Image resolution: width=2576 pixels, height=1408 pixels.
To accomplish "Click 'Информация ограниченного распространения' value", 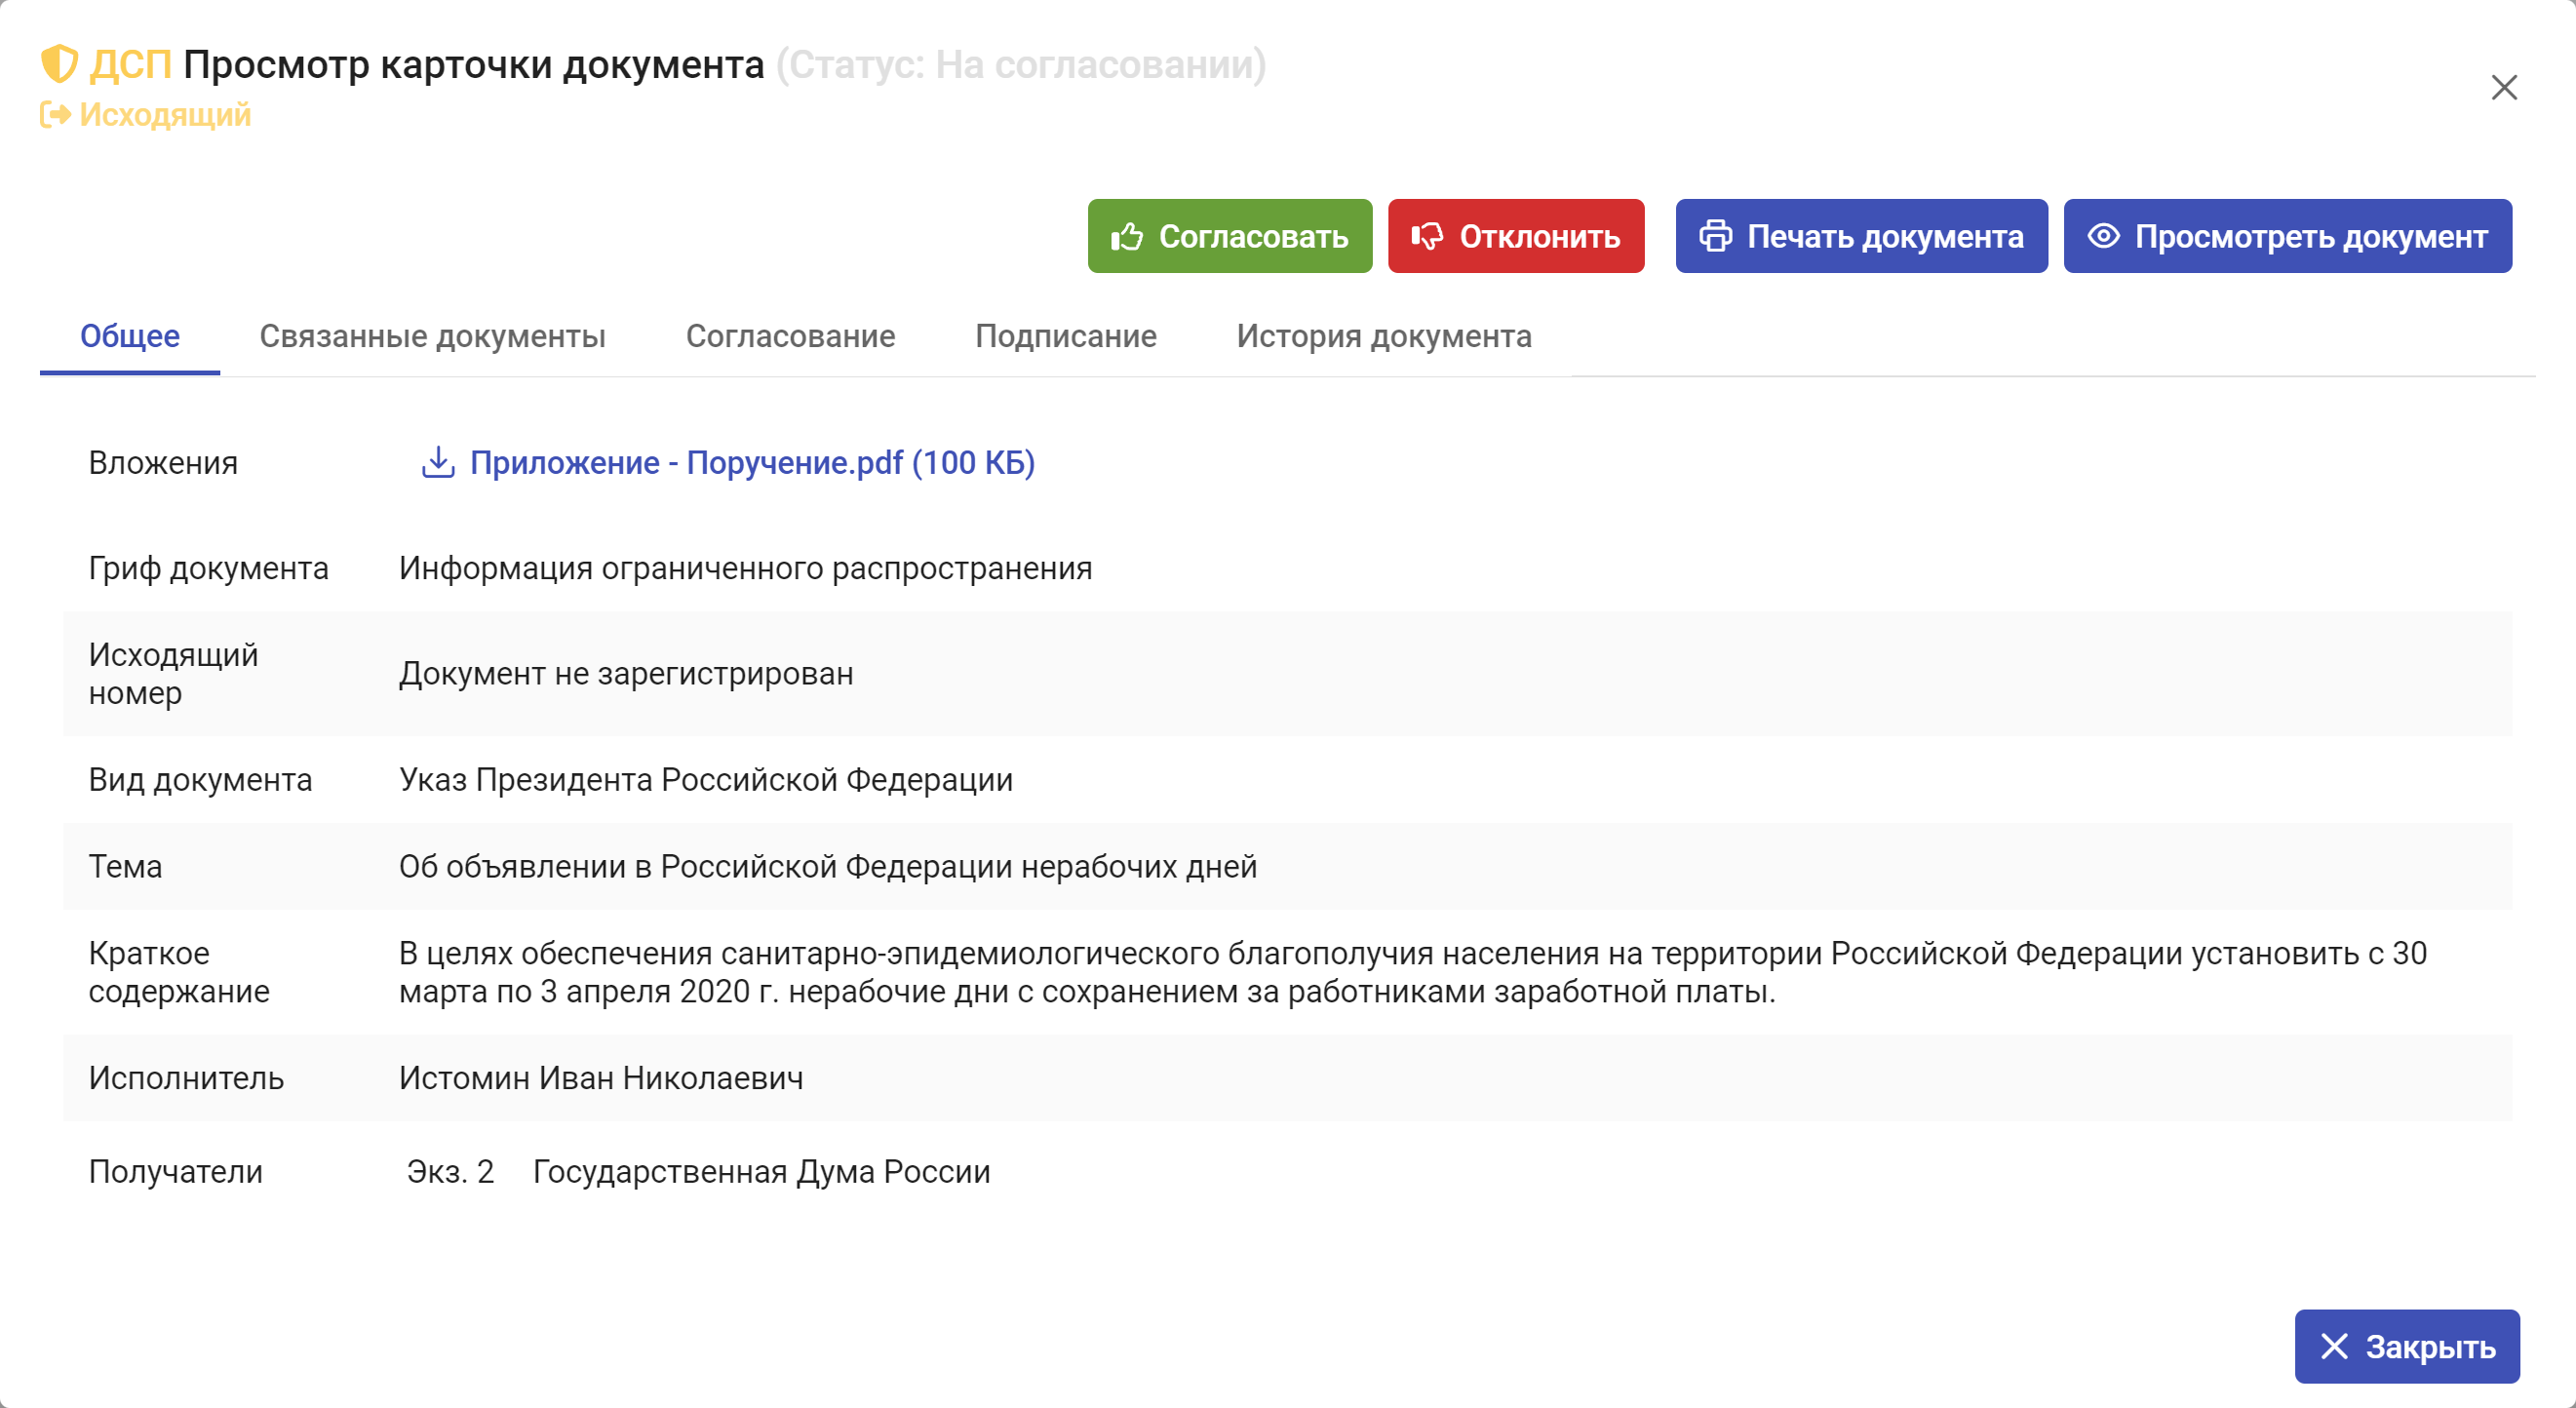I will click(x=745, y=568).
